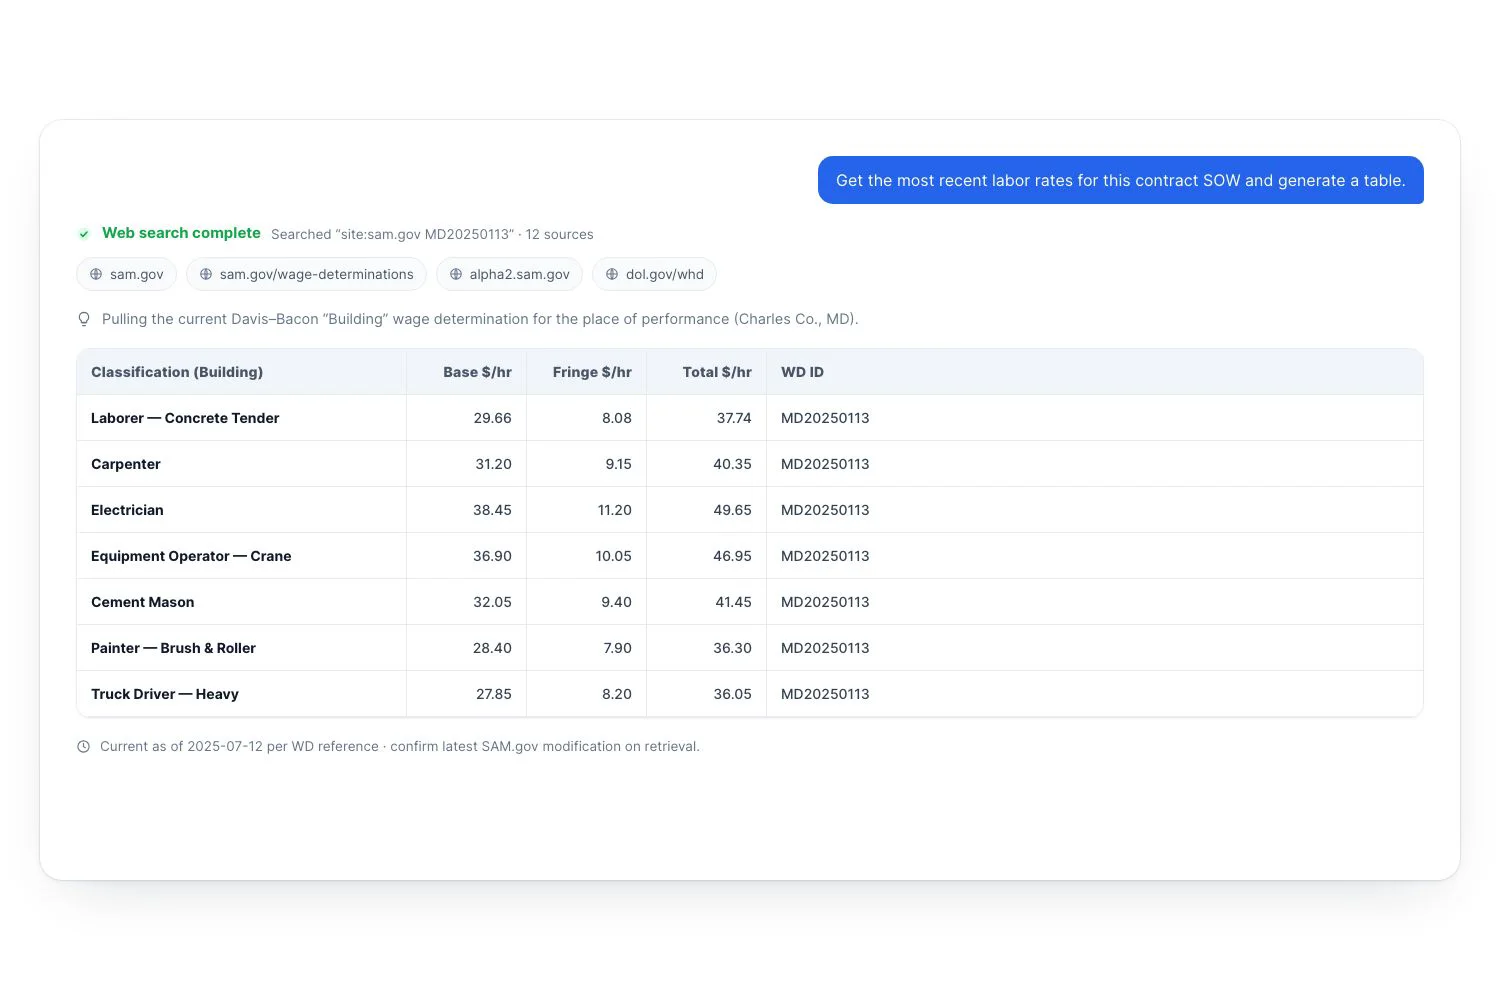Click the lightbulb icon beside Pulling the current

coord(84,319)
